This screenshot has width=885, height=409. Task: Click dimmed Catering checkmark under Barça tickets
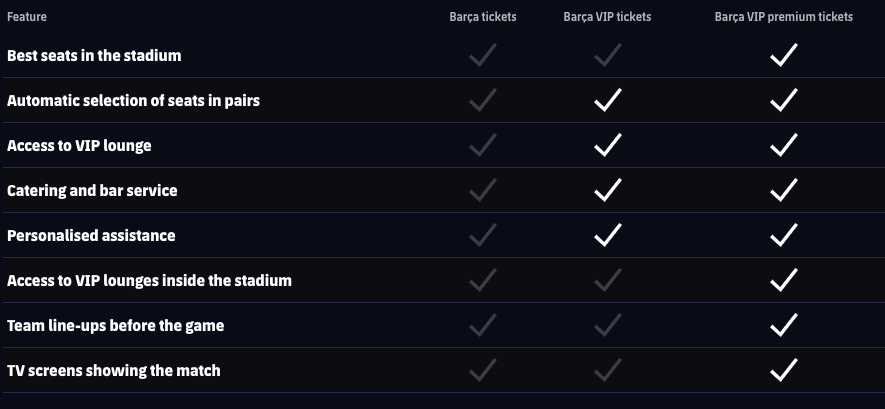click(483, 190)
